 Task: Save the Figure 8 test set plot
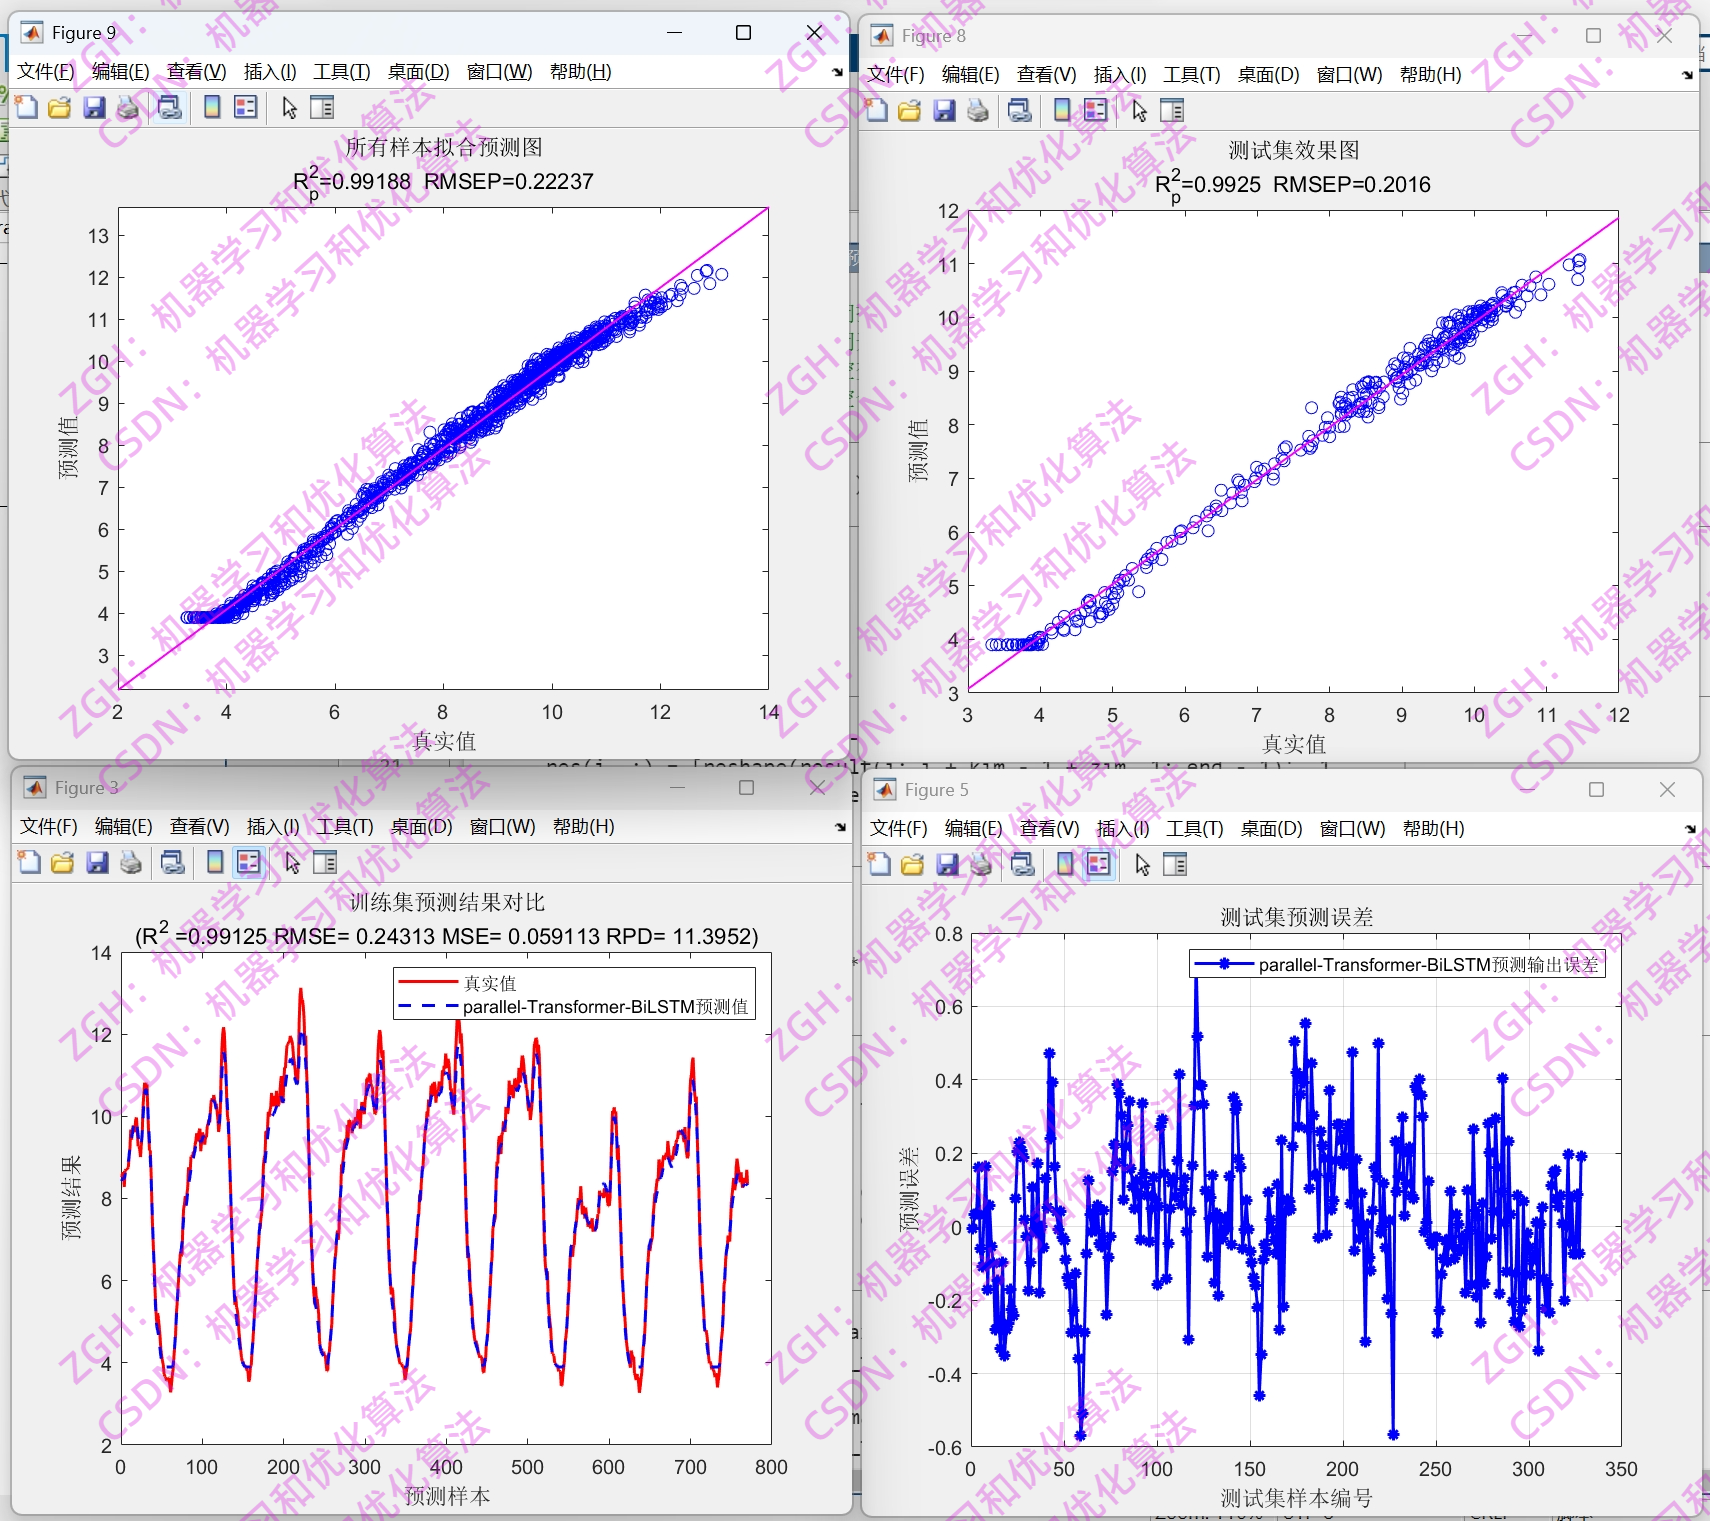944,110
